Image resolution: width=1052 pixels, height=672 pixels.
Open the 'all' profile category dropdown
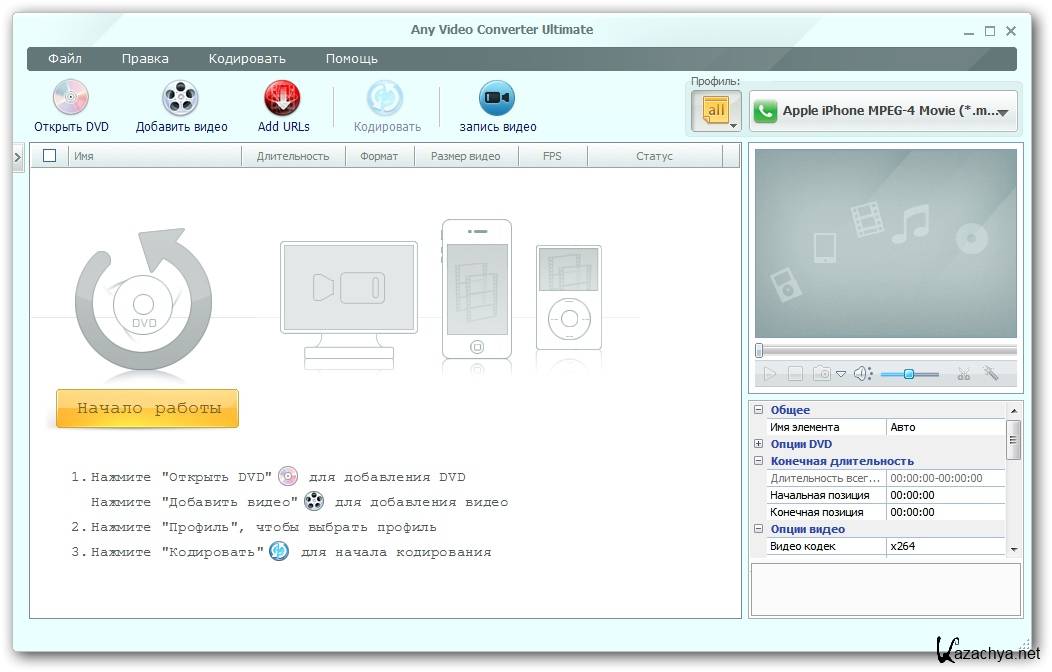coord(717,111)
